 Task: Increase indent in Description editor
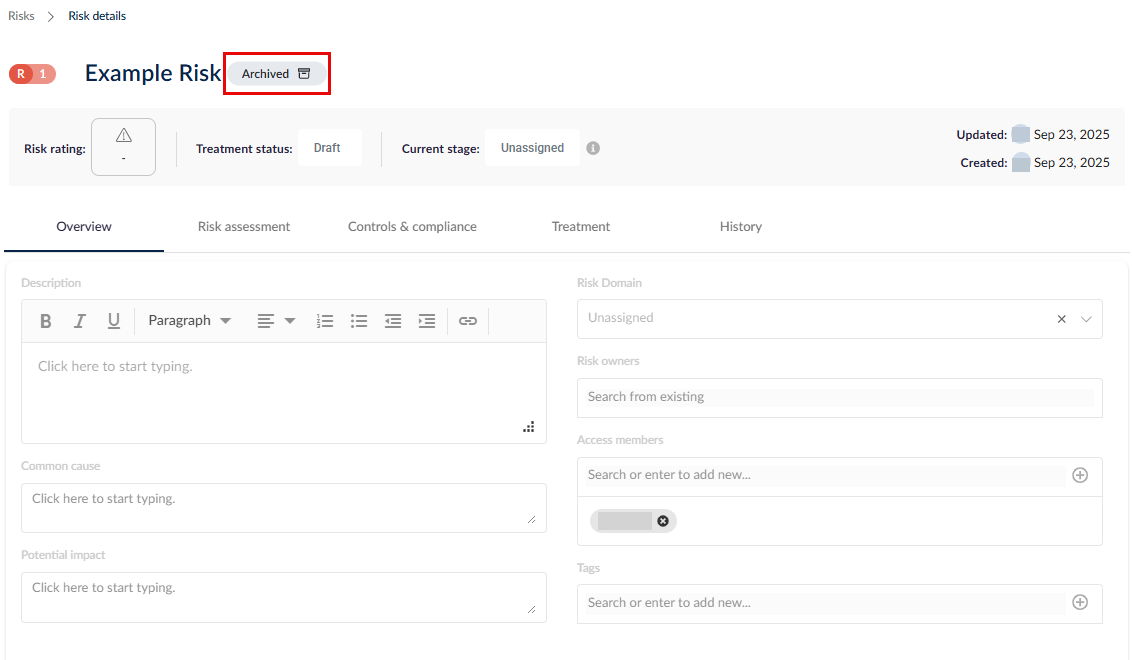pos(427,321)
